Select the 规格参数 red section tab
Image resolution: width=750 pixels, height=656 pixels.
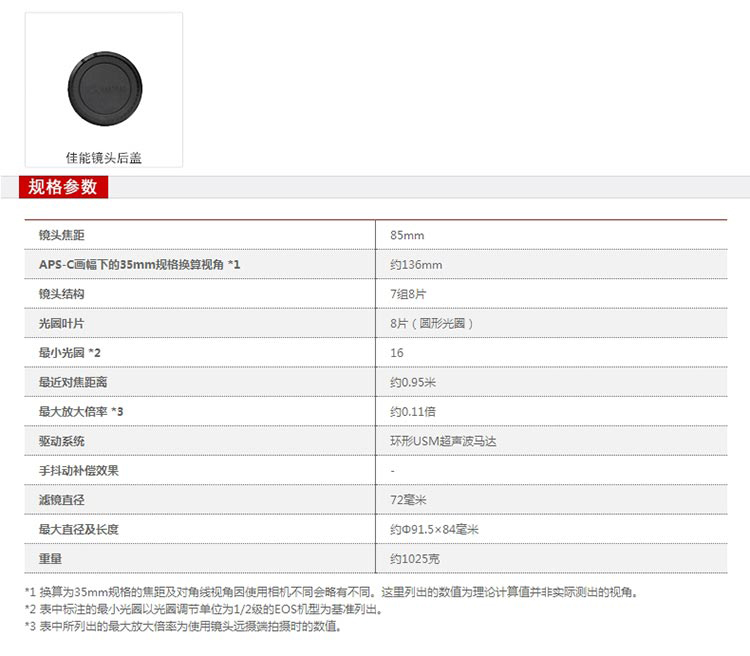[x=63, y=187]
